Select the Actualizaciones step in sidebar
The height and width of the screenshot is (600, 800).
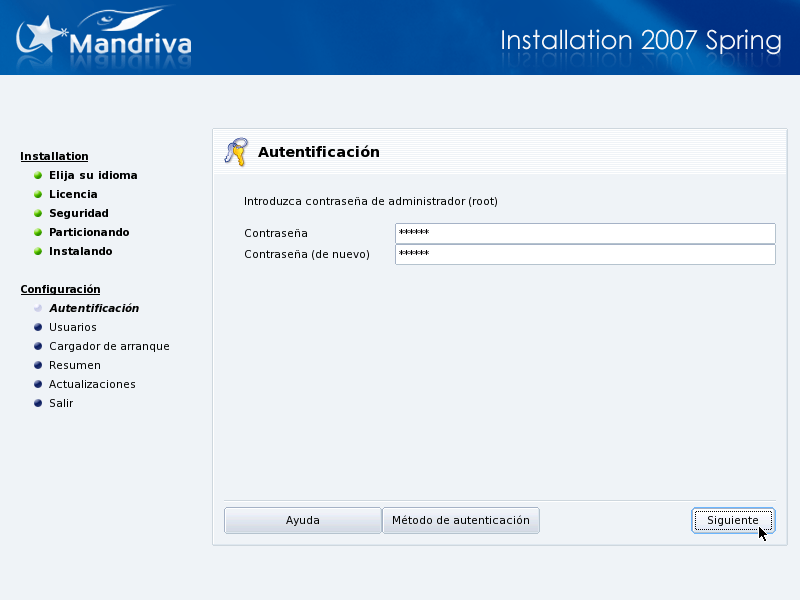(92, 384)
